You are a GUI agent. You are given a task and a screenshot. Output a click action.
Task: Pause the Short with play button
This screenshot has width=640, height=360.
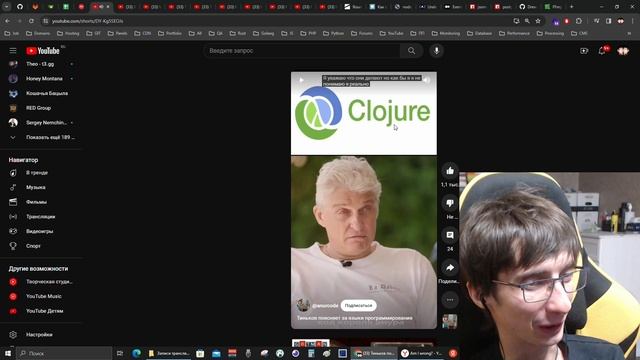(301, 80)
